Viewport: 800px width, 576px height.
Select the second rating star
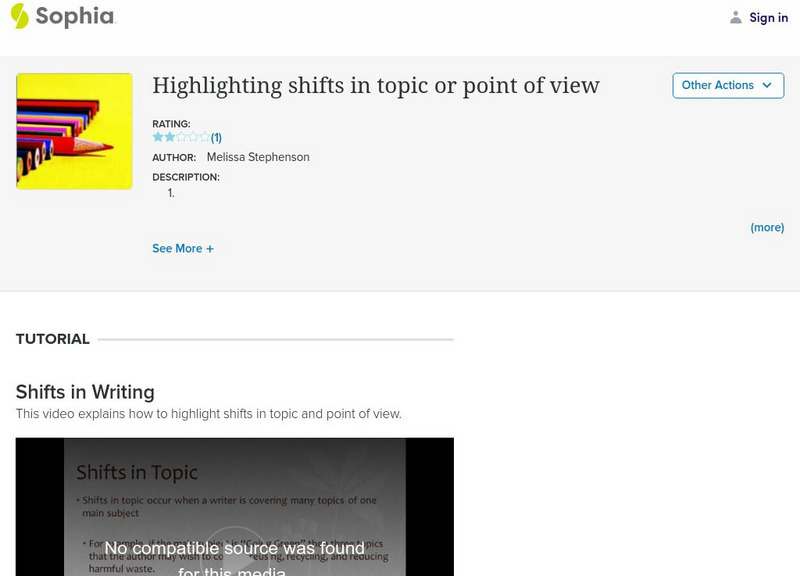tap(169, 137)
